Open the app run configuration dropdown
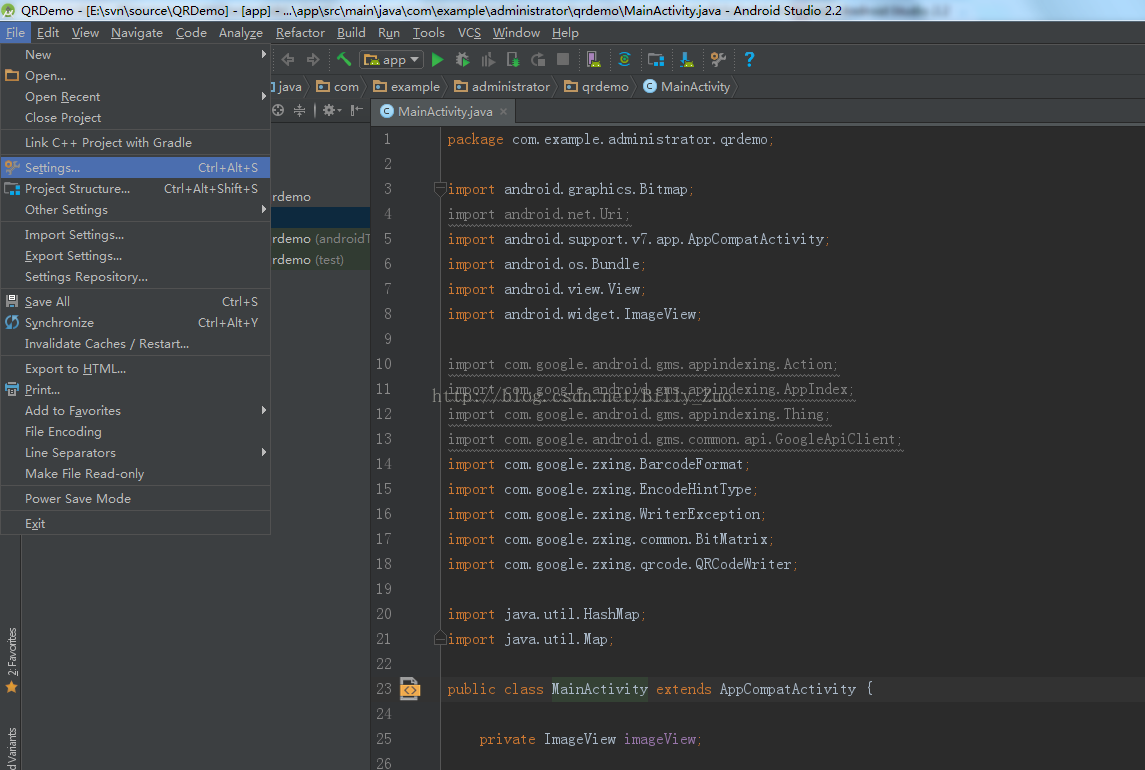This screenshot has width=1145, height=770. (x=392, y=60)
